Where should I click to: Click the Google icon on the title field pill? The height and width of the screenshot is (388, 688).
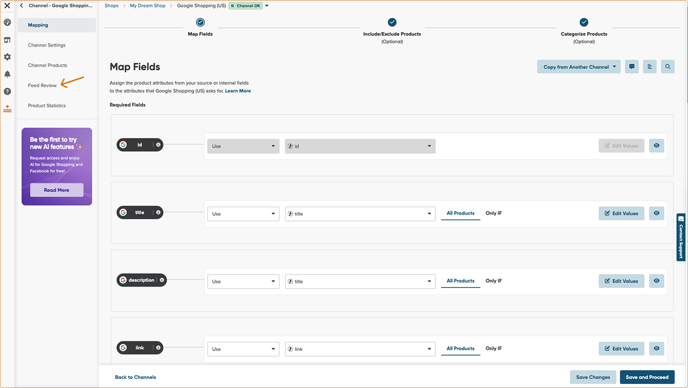pos(123,212)
